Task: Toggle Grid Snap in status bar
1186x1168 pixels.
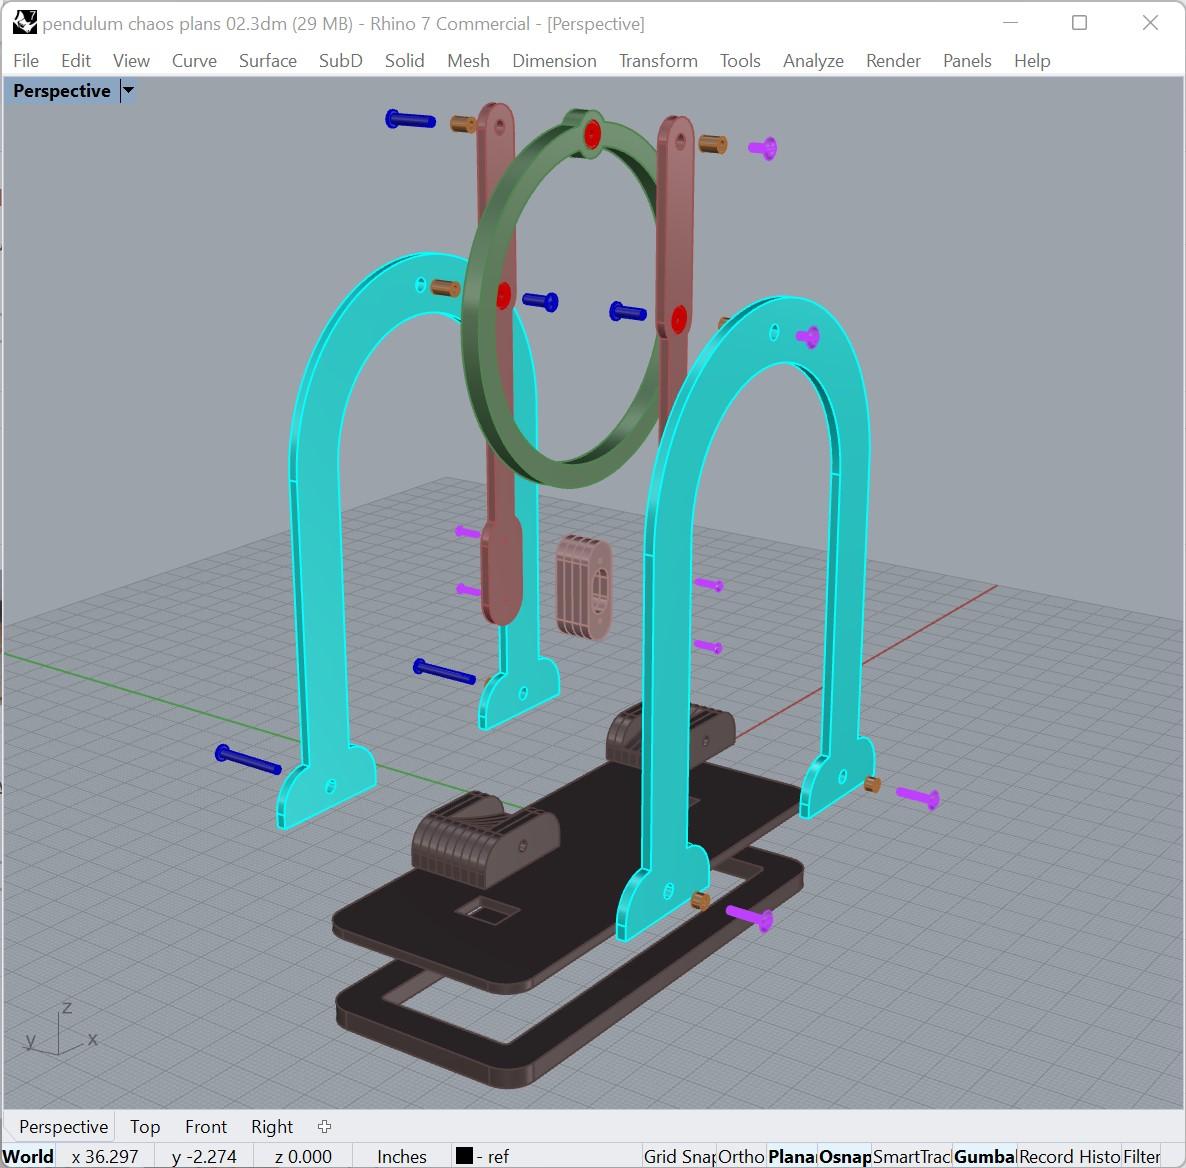Action: click(678, 1156)
